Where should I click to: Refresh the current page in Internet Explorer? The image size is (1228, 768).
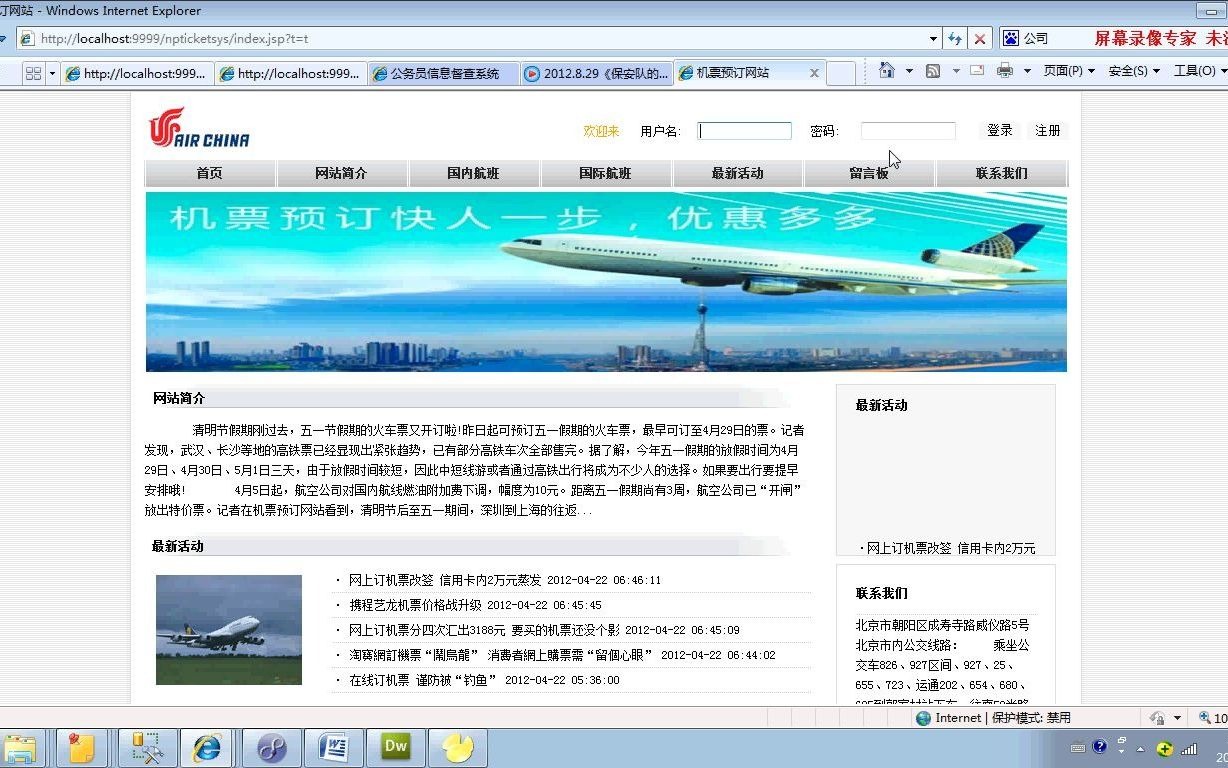click(x=954, y=38)
